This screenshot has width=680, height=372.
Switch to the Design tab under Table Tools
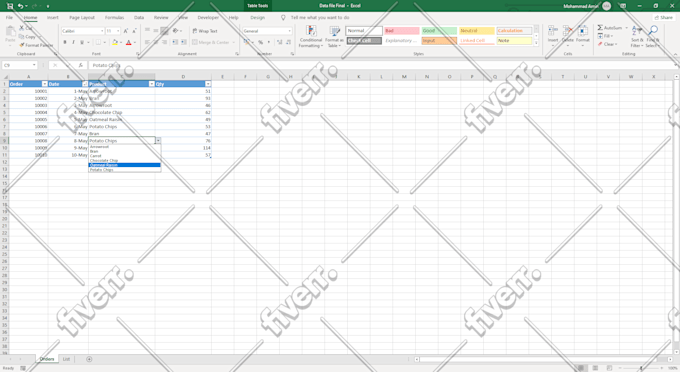pyautogui.click(x=257, y=18)
